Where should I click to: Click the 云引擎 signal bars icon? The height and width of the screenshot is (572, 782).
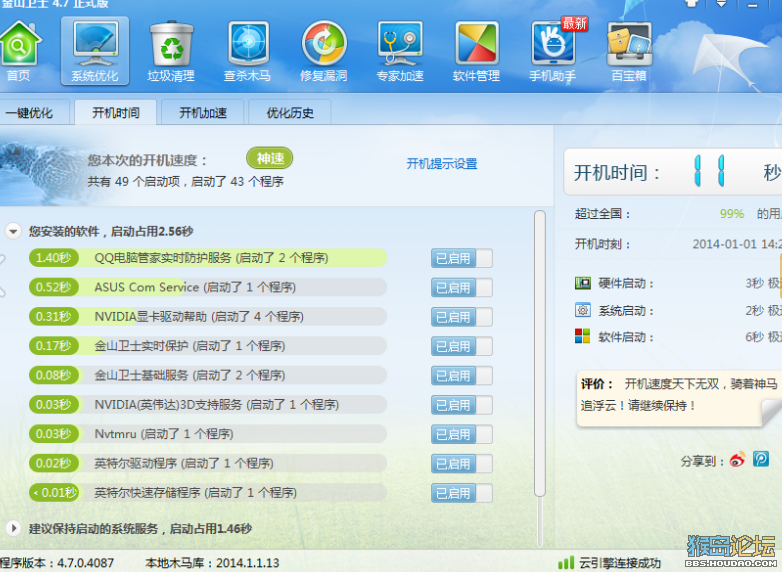point(566,563)
